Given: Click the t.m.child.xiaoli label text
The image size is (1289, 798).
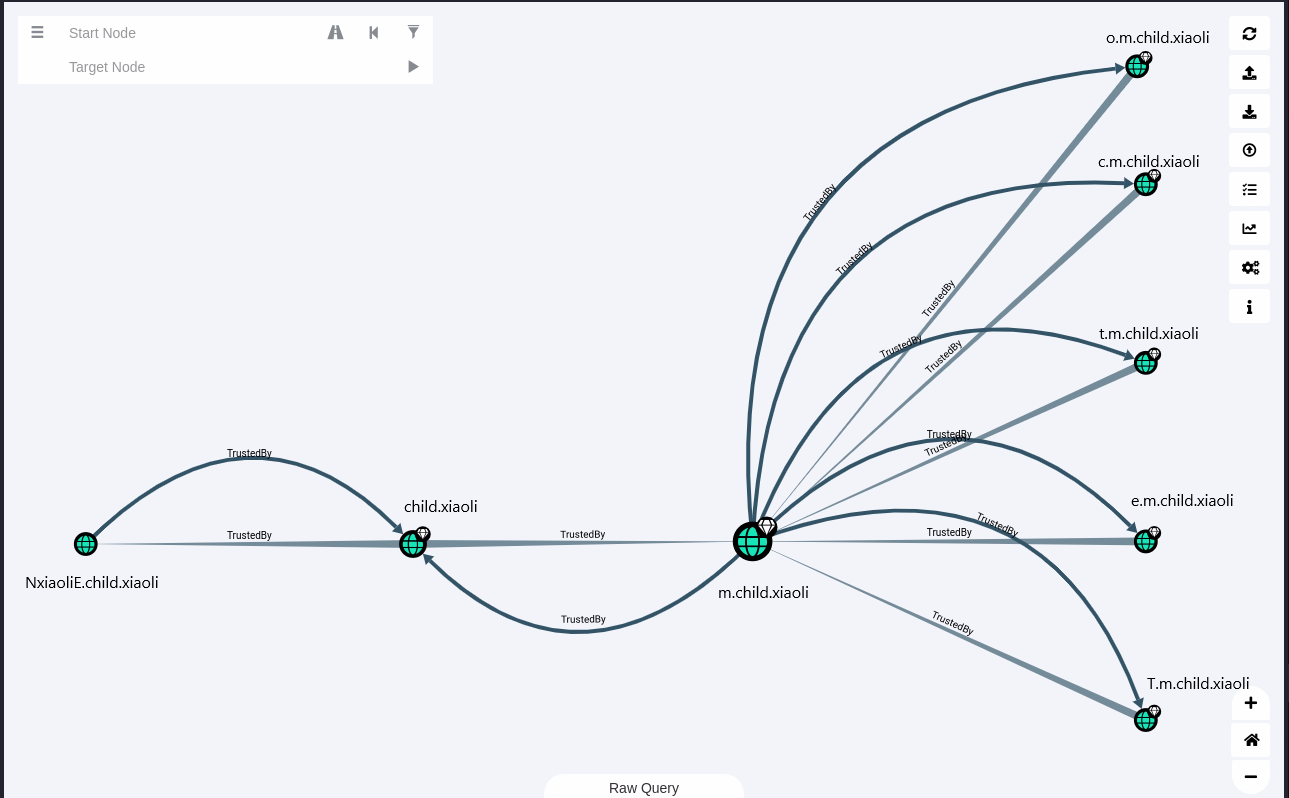Looking at the screenshot, I should [x=1149, y=334].
